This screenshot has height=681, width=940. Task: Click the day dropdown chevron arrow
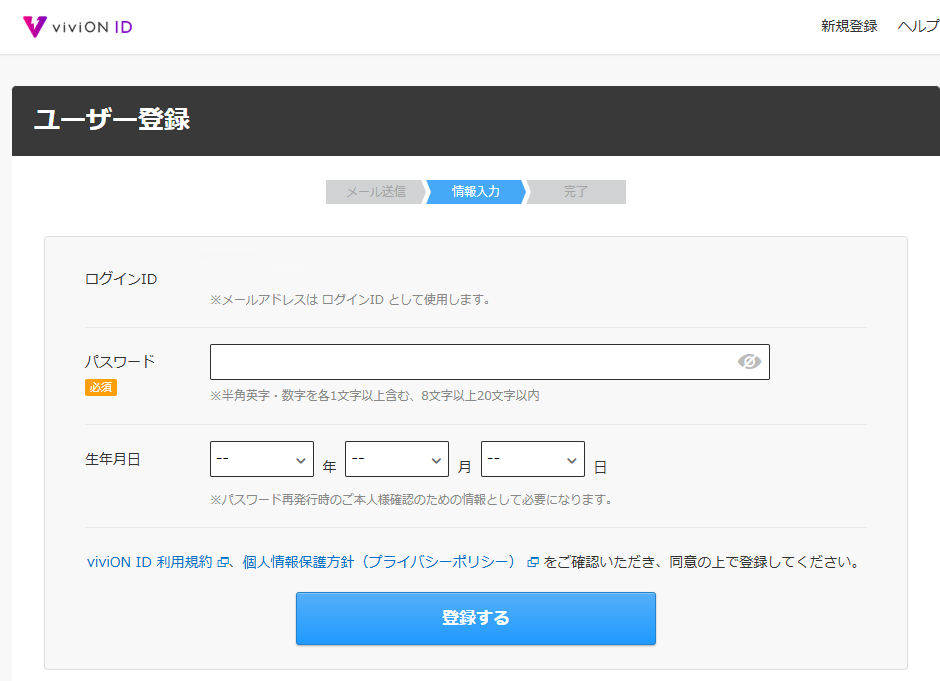tap(572, 460)
